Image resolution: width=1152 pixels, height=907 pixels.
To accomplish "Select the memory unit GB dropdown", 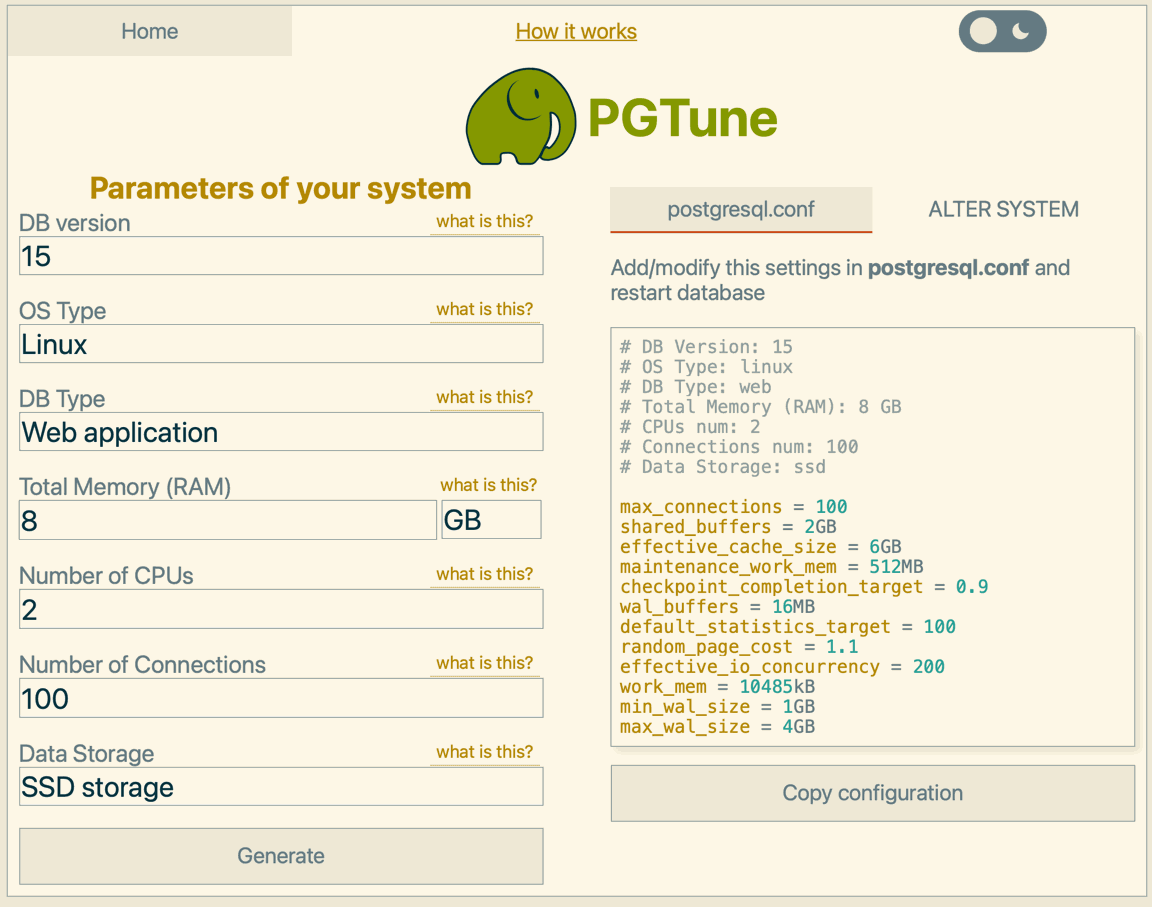I will click(491, 520).
